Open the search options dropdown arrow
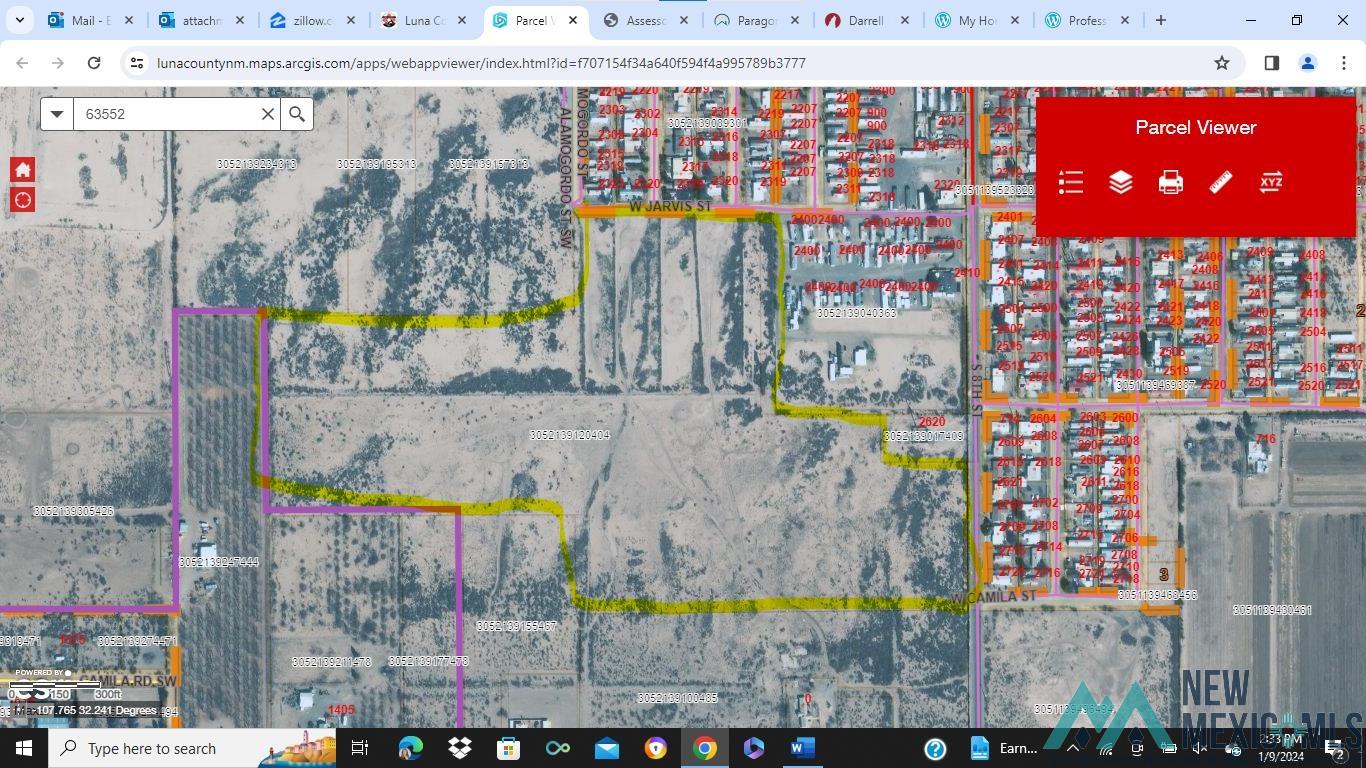This screenshot has height=768, width=1366. 57,114
